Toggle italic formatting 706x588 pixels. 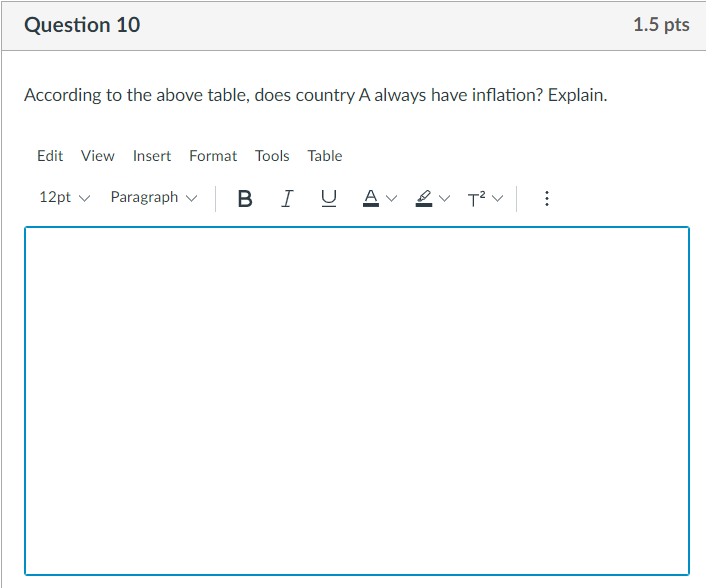287,198
